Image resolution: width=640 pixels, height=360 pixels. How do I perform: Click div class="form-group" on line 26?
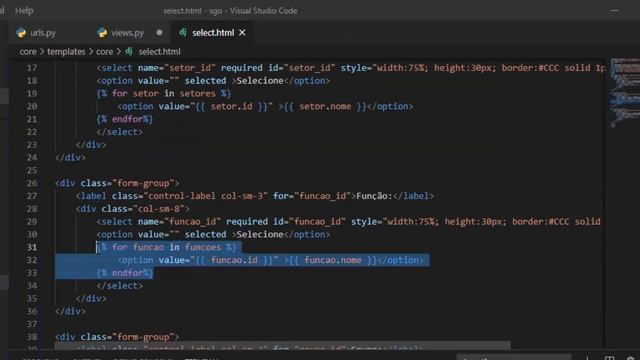(x=117, y=183)
